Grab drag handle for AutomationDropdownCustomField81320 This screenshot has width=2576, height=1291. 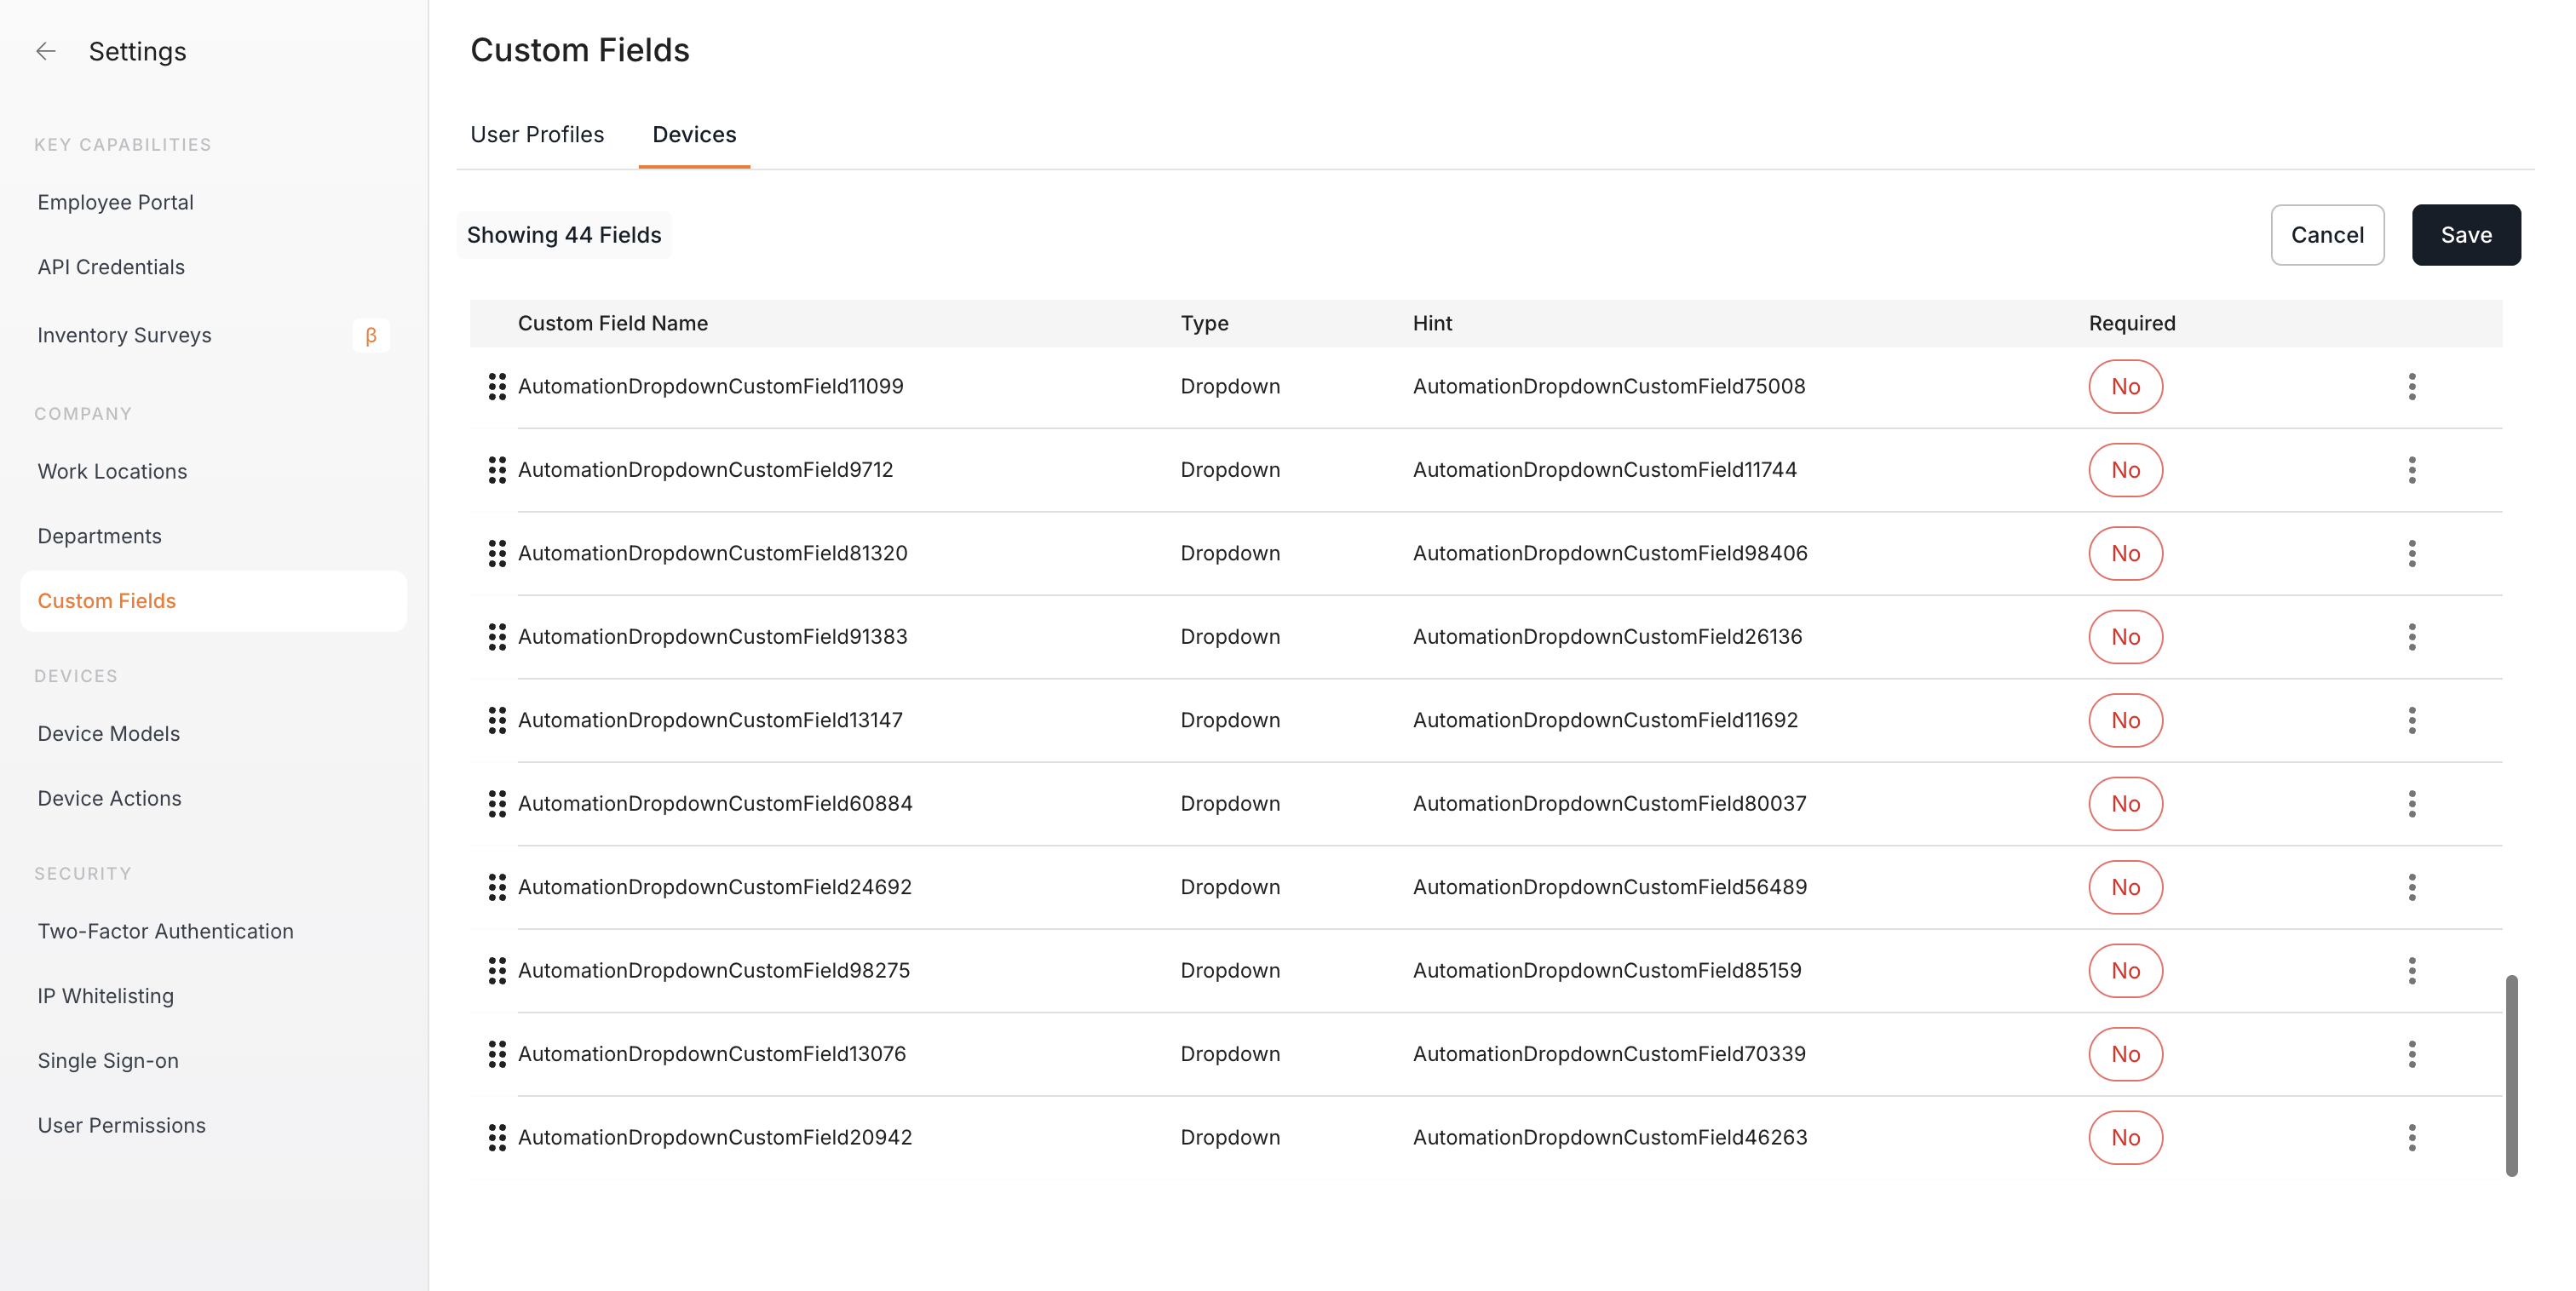coord(497,554)
